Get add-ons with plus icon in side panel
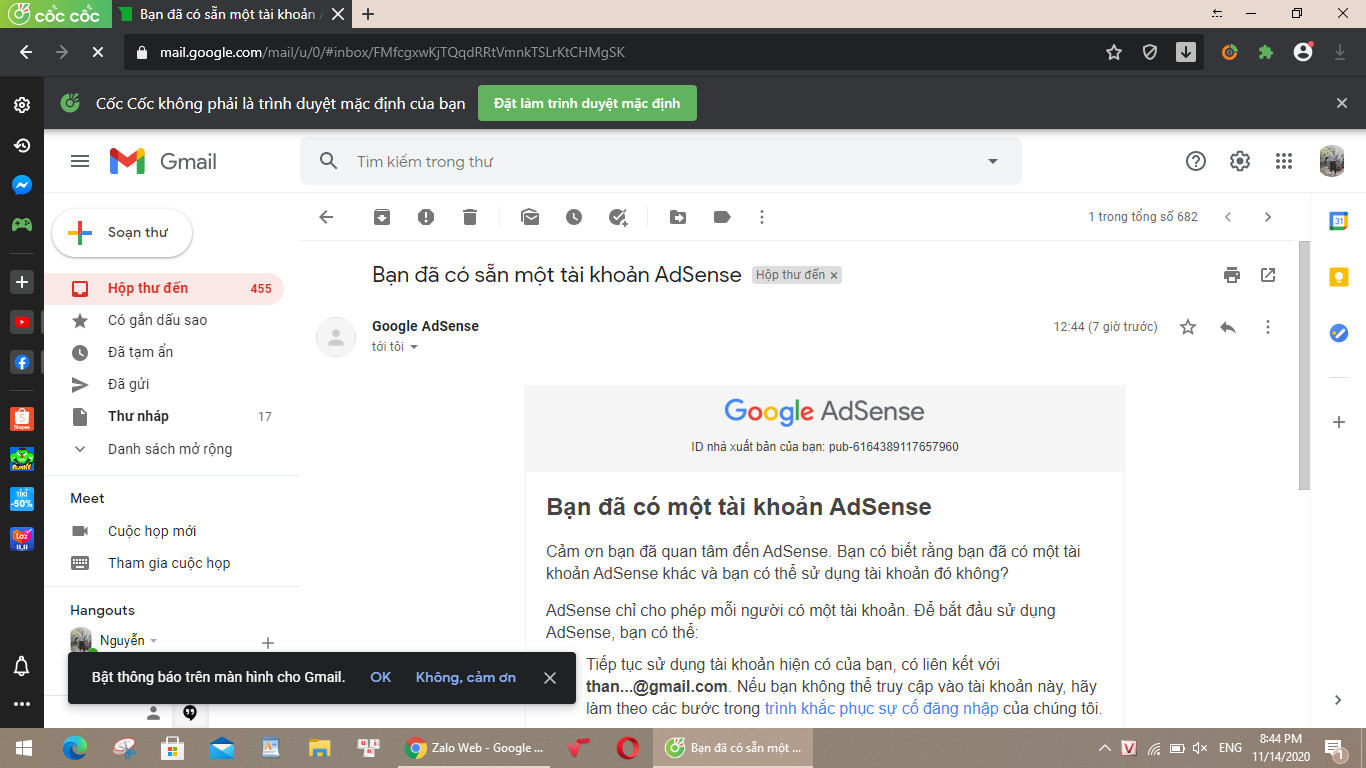The height and width of the screenshot is (768, 1366). [x=1339, y=422]
